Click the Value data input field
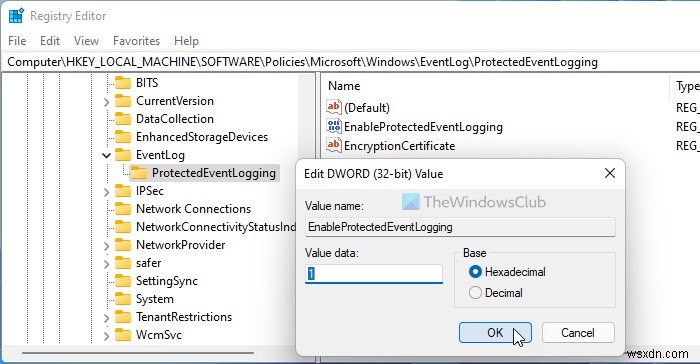Screen dimensions: 700x364 point(374,274)
